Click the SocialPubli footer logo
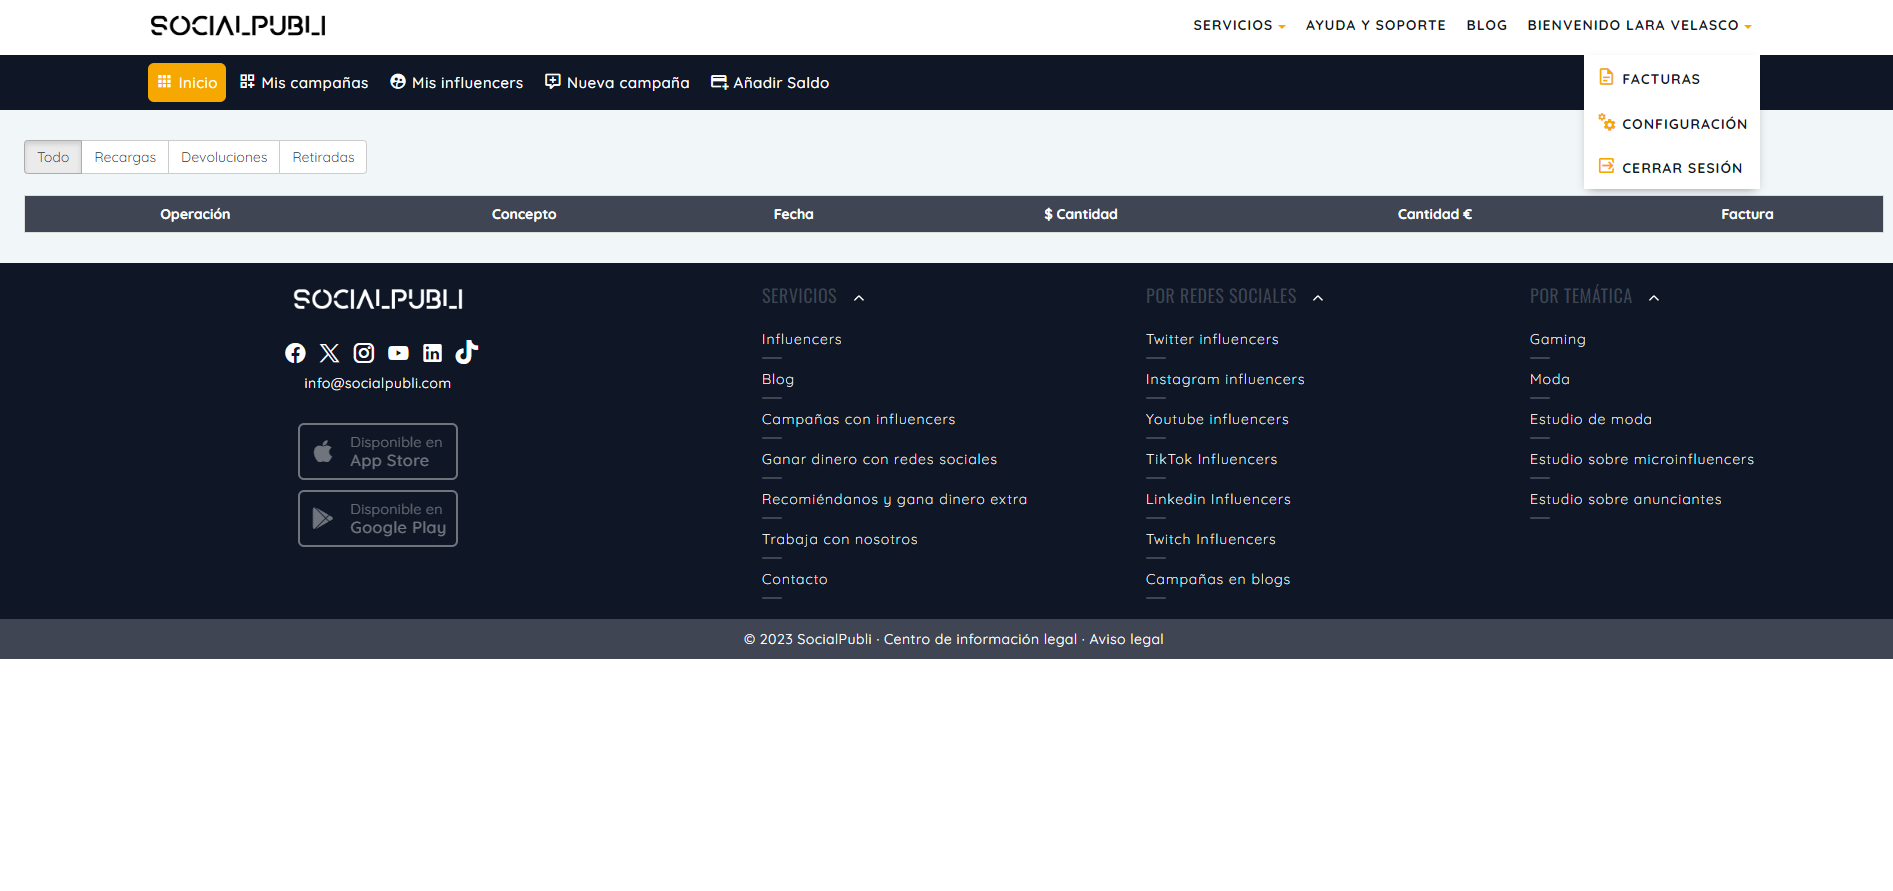 (x=378, y=299)
